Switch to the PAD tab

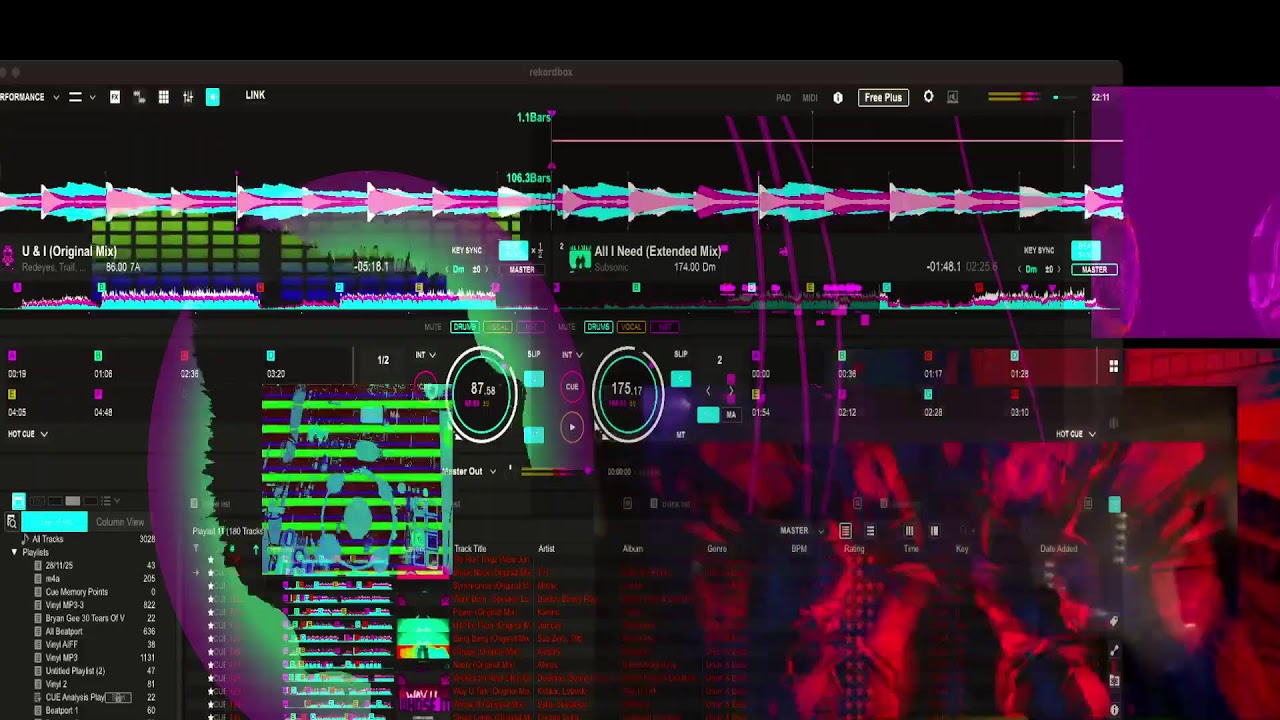click(783, 98)
